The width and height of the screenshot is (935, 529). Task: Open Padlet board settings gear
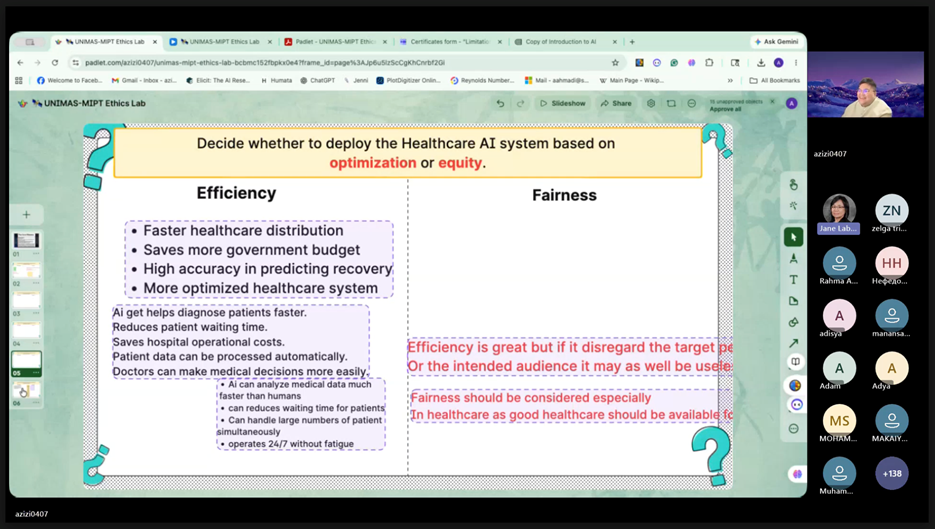tap(651, 103)
